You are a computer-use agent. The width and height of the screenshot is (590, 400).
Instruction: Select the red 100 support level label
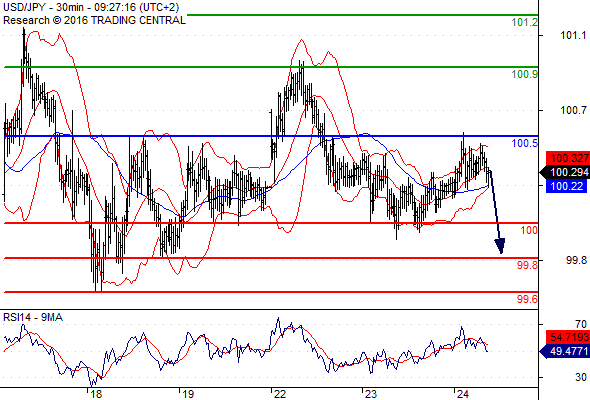click(529, 230)
